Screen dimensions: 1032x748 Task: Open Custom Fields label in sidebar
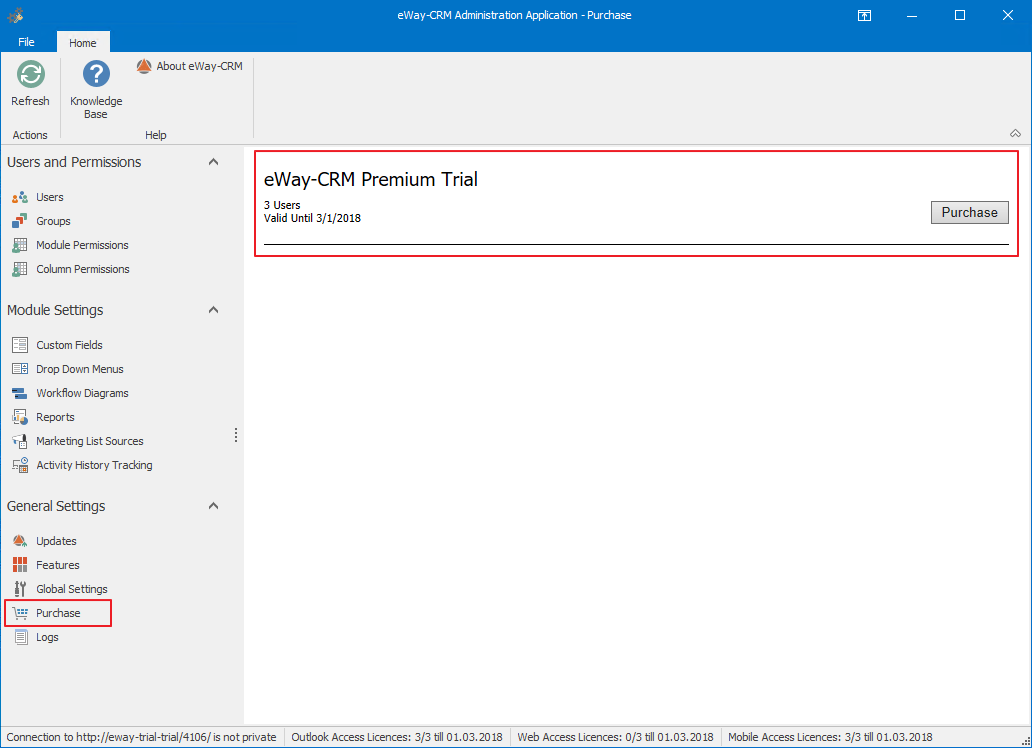[x=69, y=345]
